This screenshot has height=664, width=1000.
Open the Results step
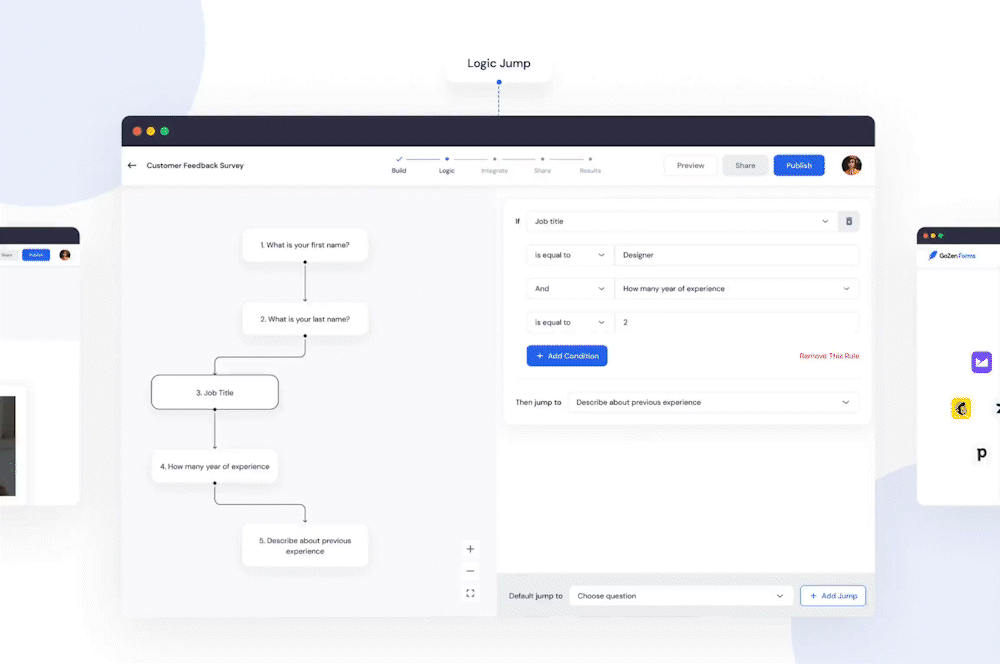pyautogui.click(x=590, y=165)
